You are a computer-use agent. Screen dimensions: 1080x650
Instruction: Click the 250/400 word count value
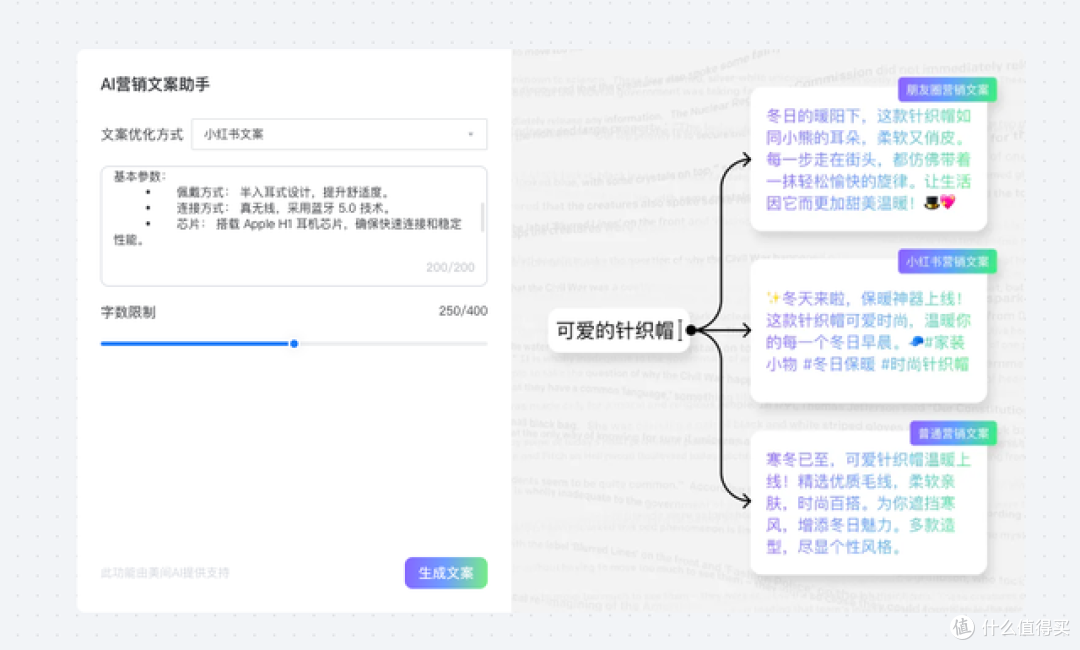[463, 311]
